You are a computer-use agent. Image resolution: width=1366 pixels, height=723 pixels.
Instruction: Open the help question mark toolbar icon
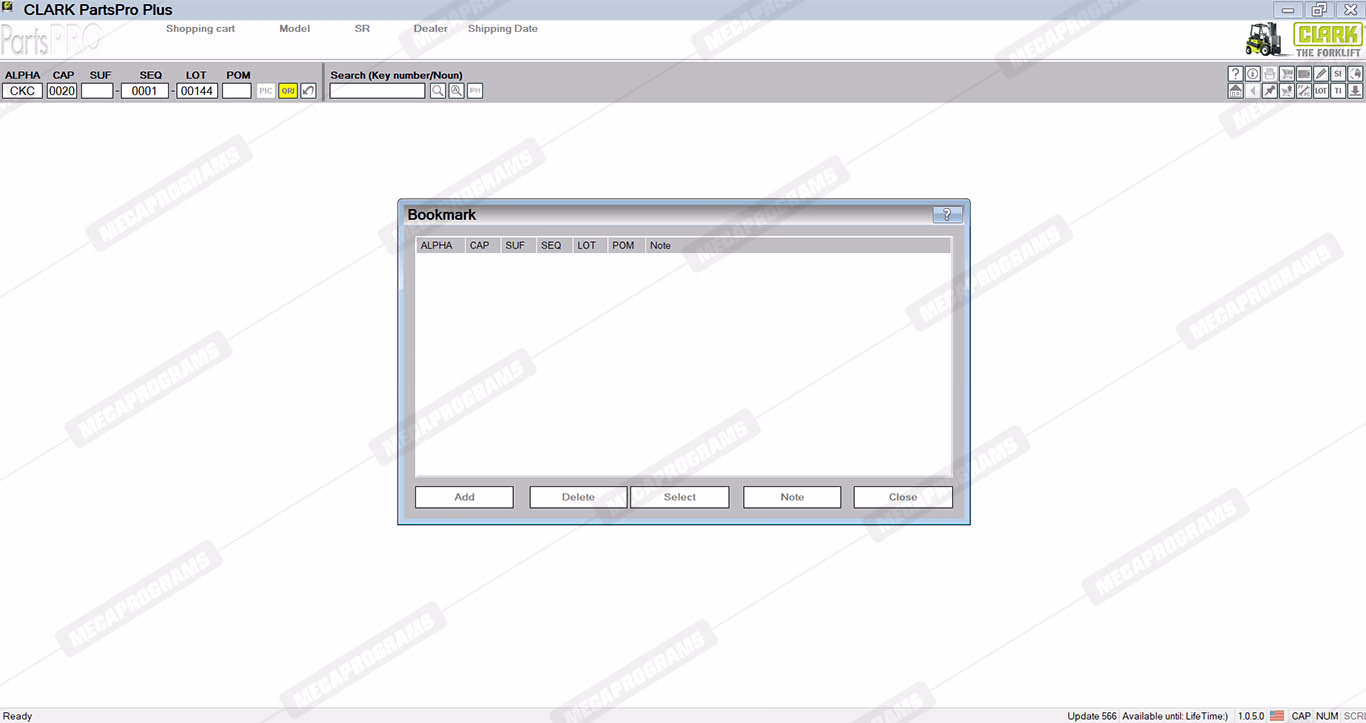pos(1235,74)
